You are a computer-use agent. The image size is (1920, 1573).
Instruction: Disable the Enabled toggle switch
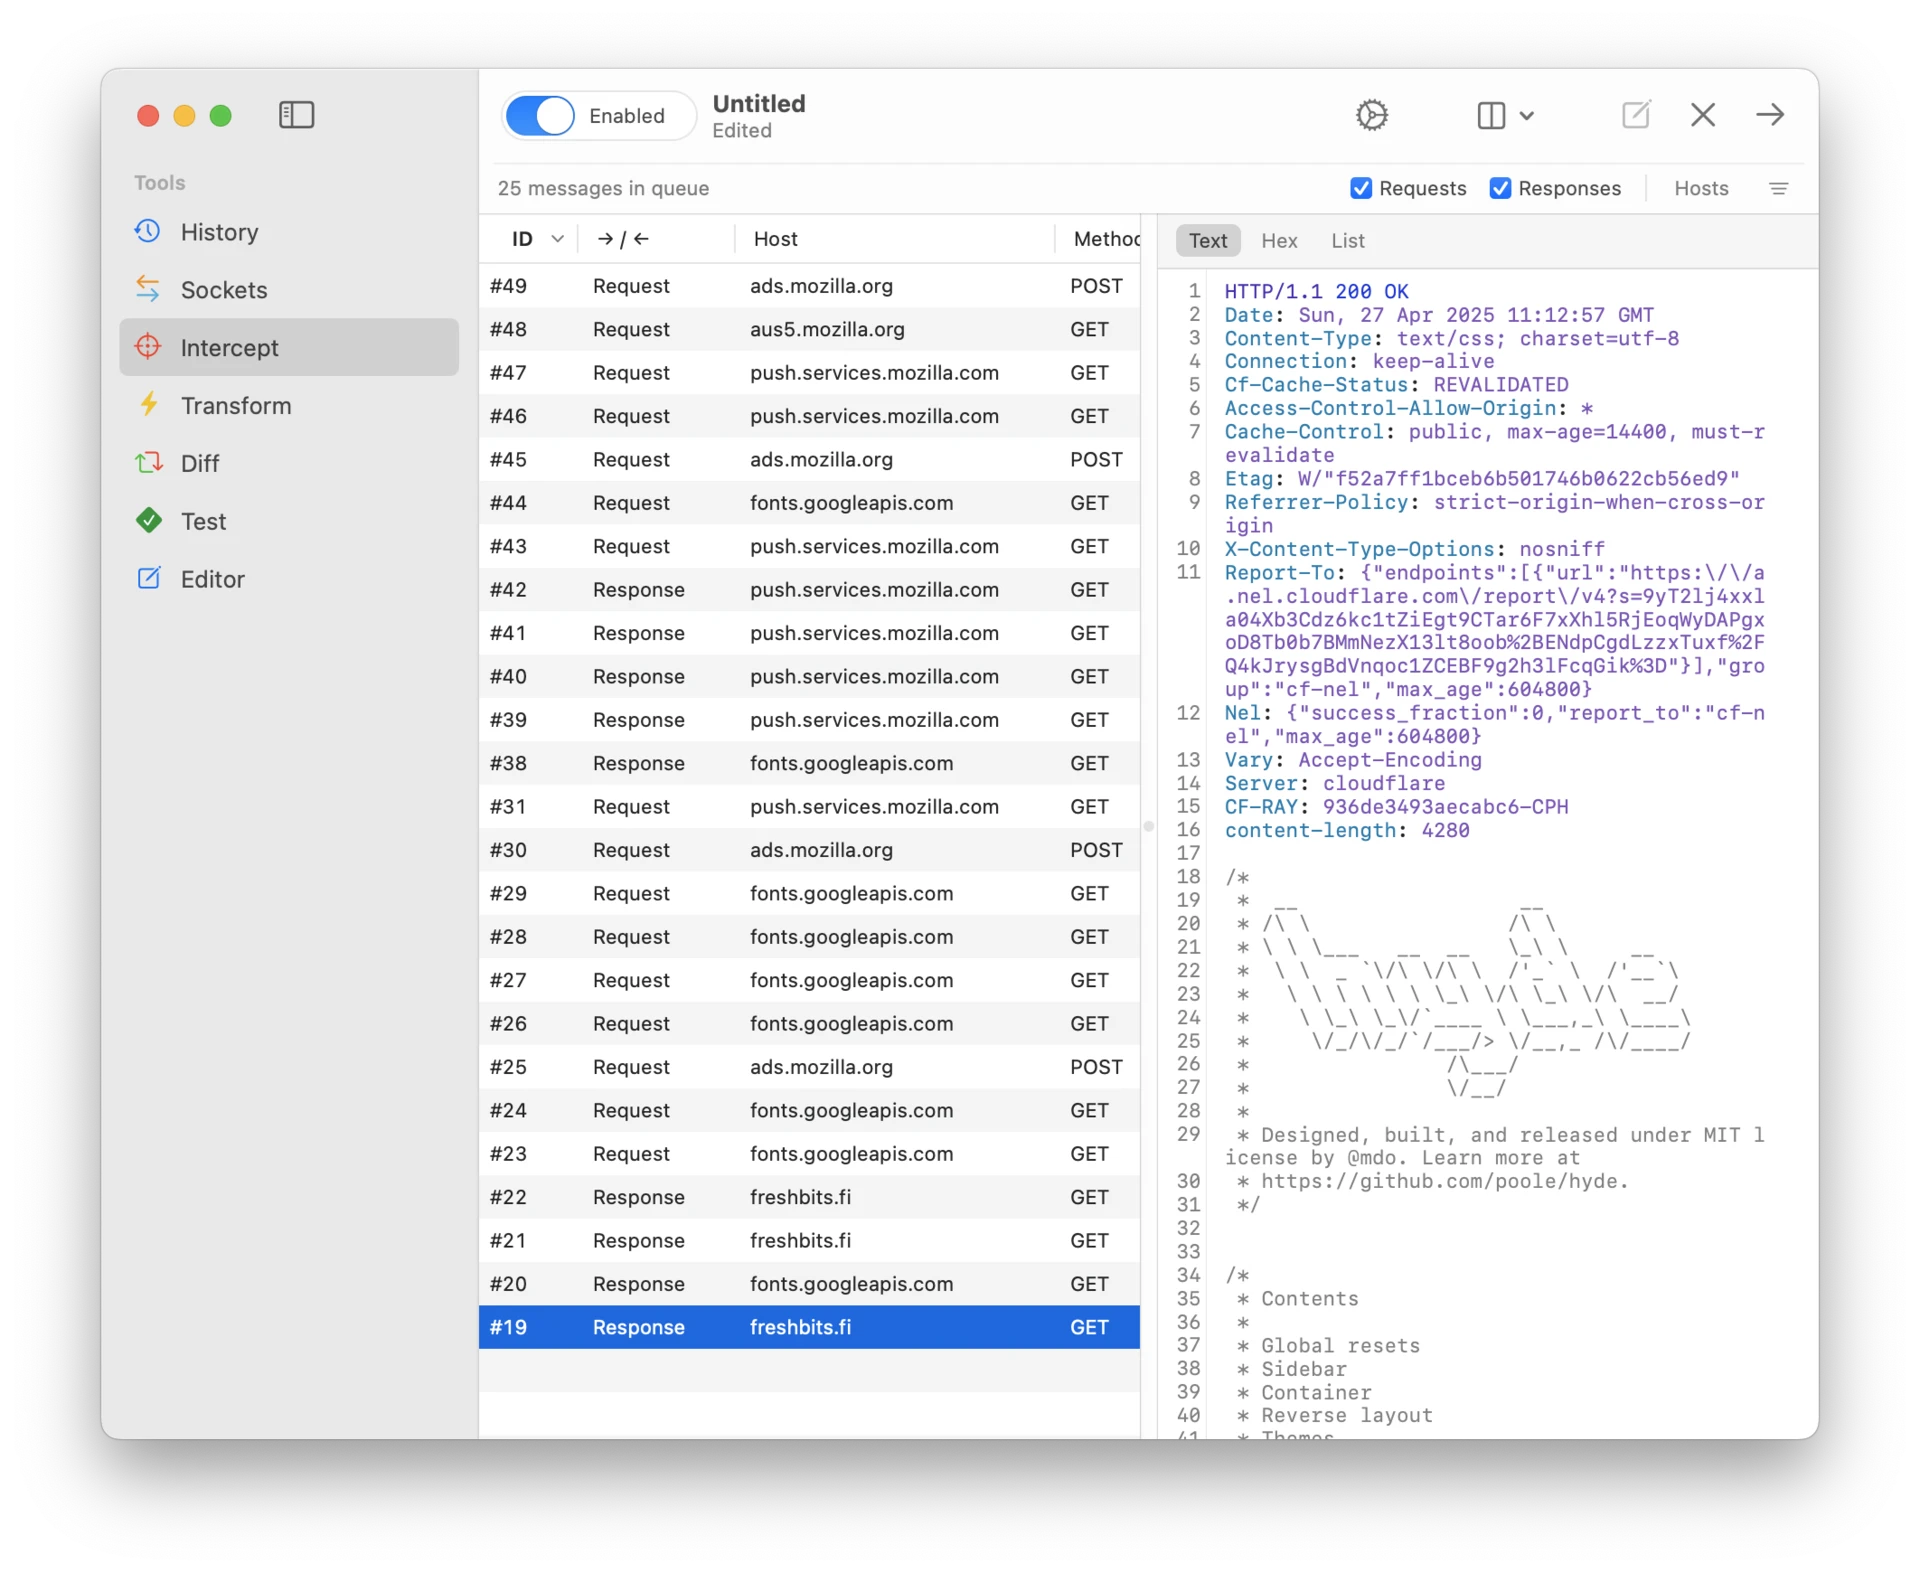click(540, 115)
